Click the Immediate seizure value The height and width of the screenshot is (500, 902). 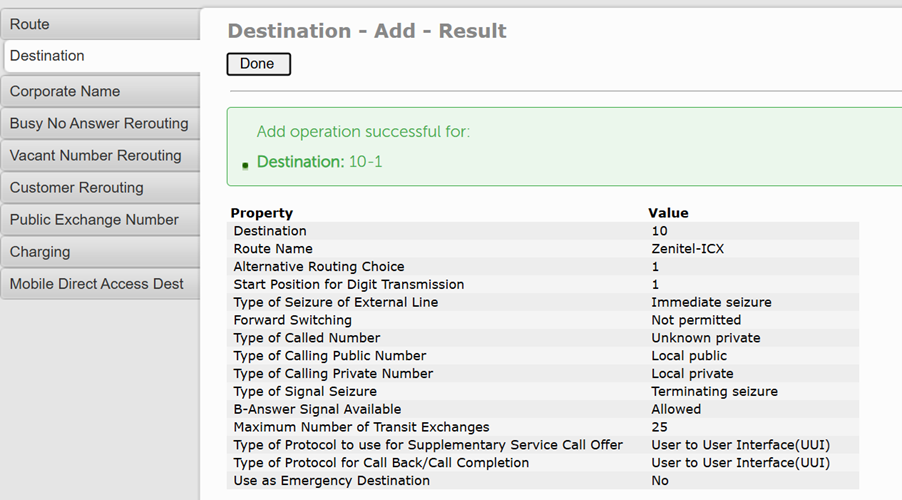[x=711, y=302]
